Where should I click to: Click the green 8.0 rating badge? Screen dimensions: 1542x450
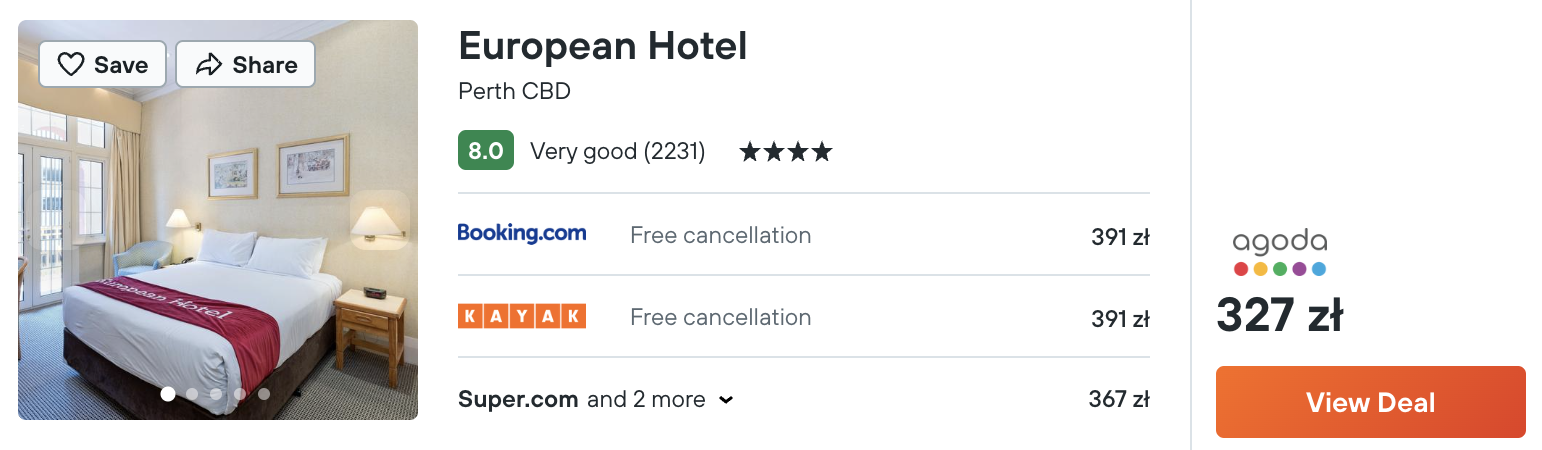pyautogui.click(x=486, y=151)
